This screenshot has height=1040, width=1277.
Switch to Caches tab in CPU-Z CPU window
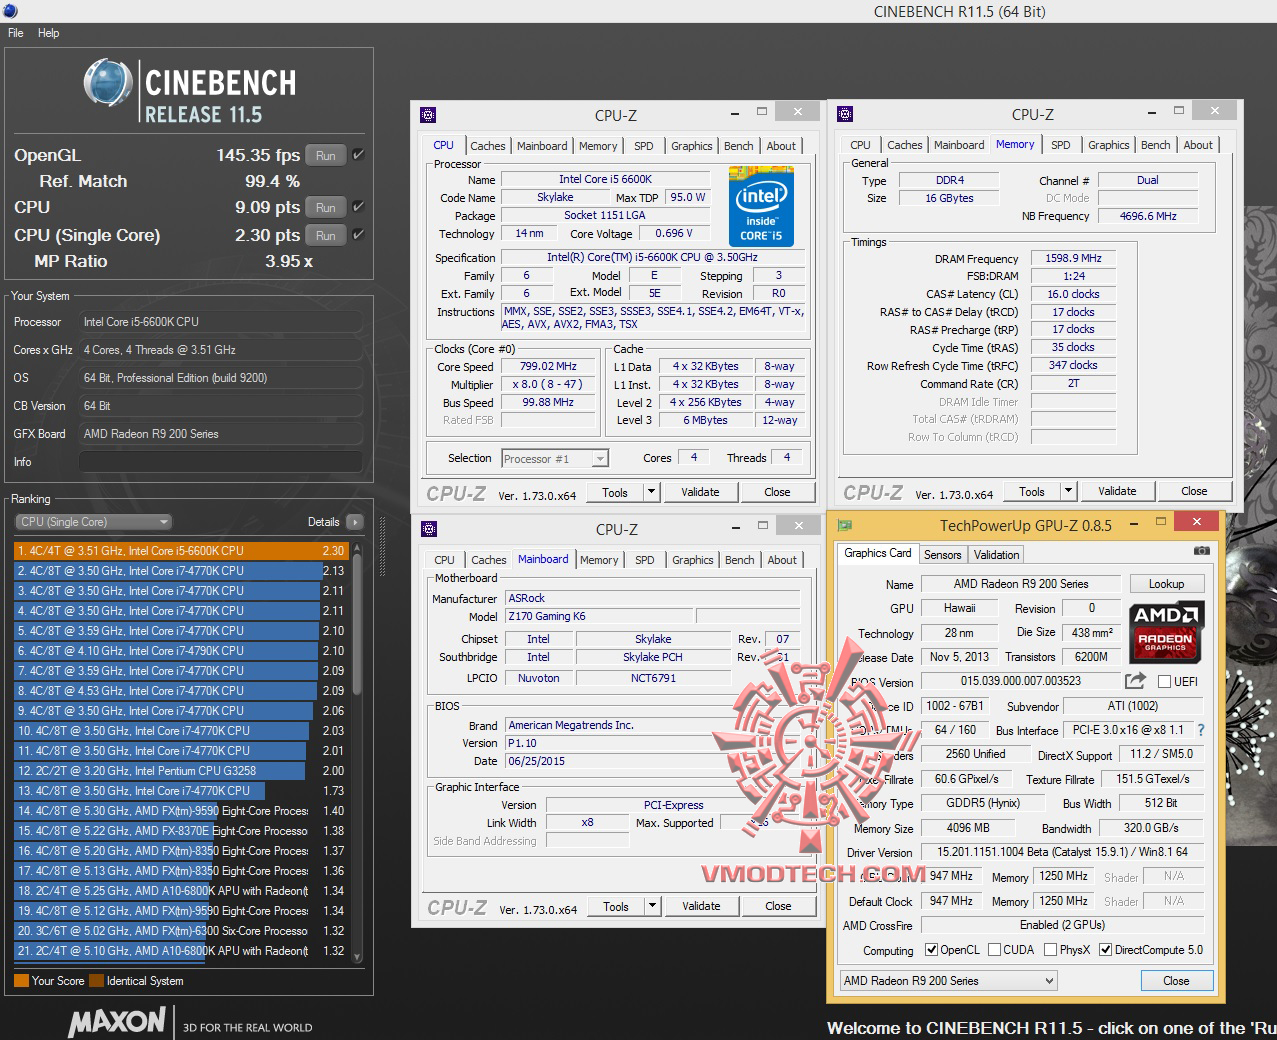pos(488,146)
